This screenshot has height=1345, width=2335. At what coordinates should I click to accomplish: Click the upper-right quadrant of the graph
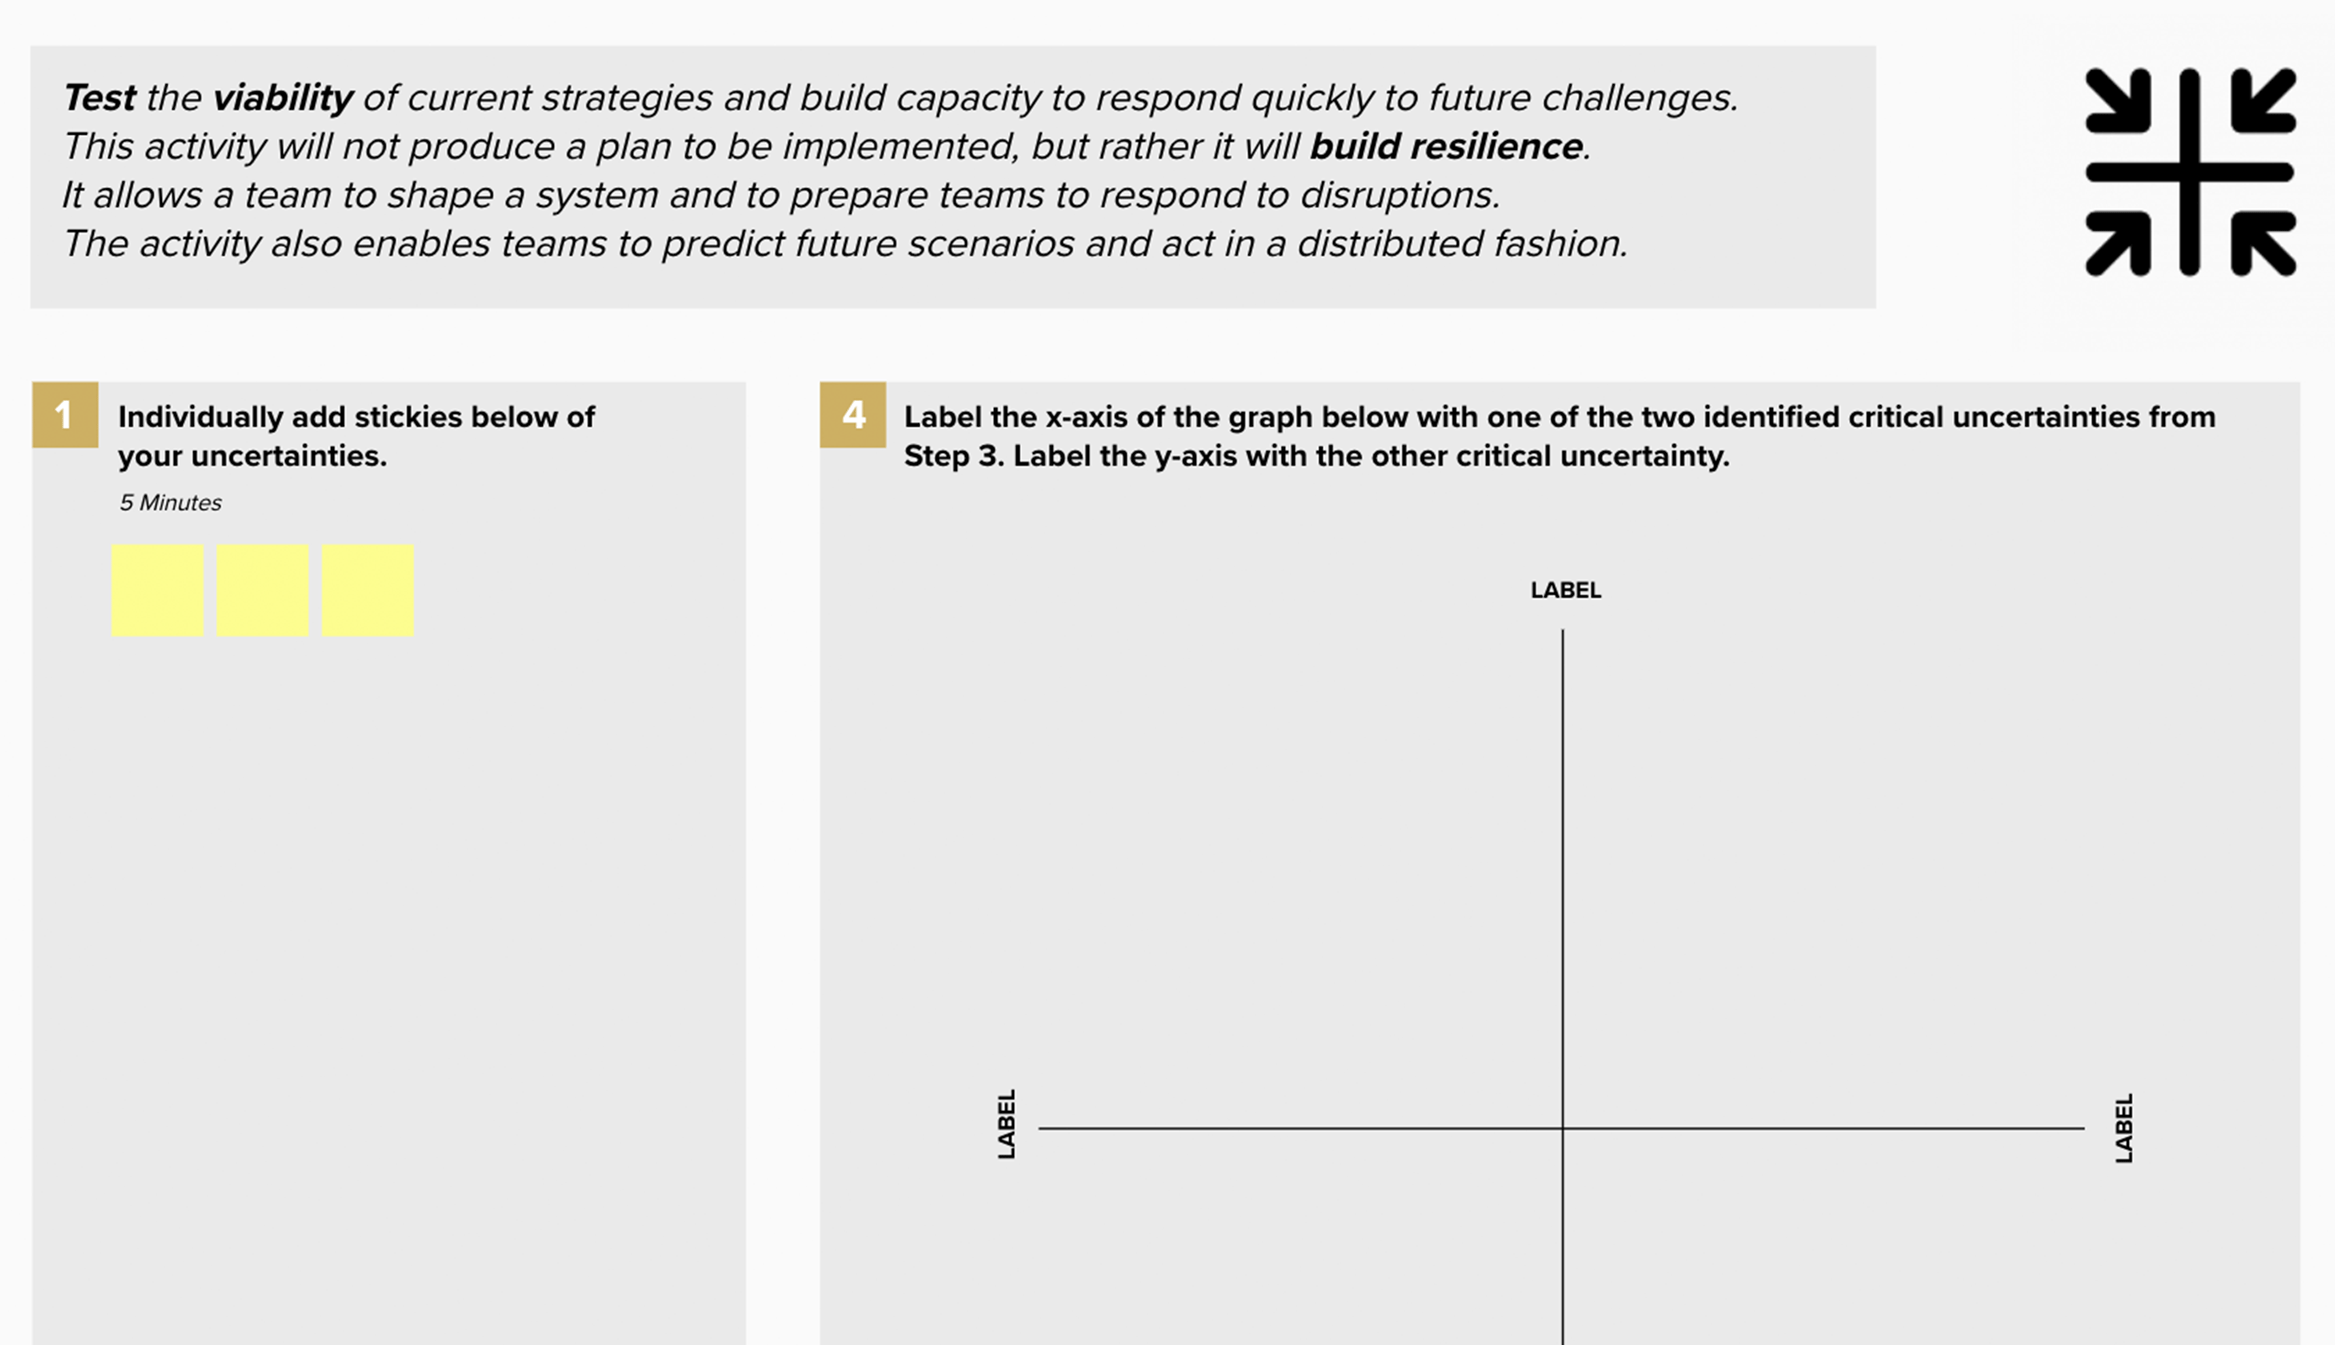coord(1825,878)
